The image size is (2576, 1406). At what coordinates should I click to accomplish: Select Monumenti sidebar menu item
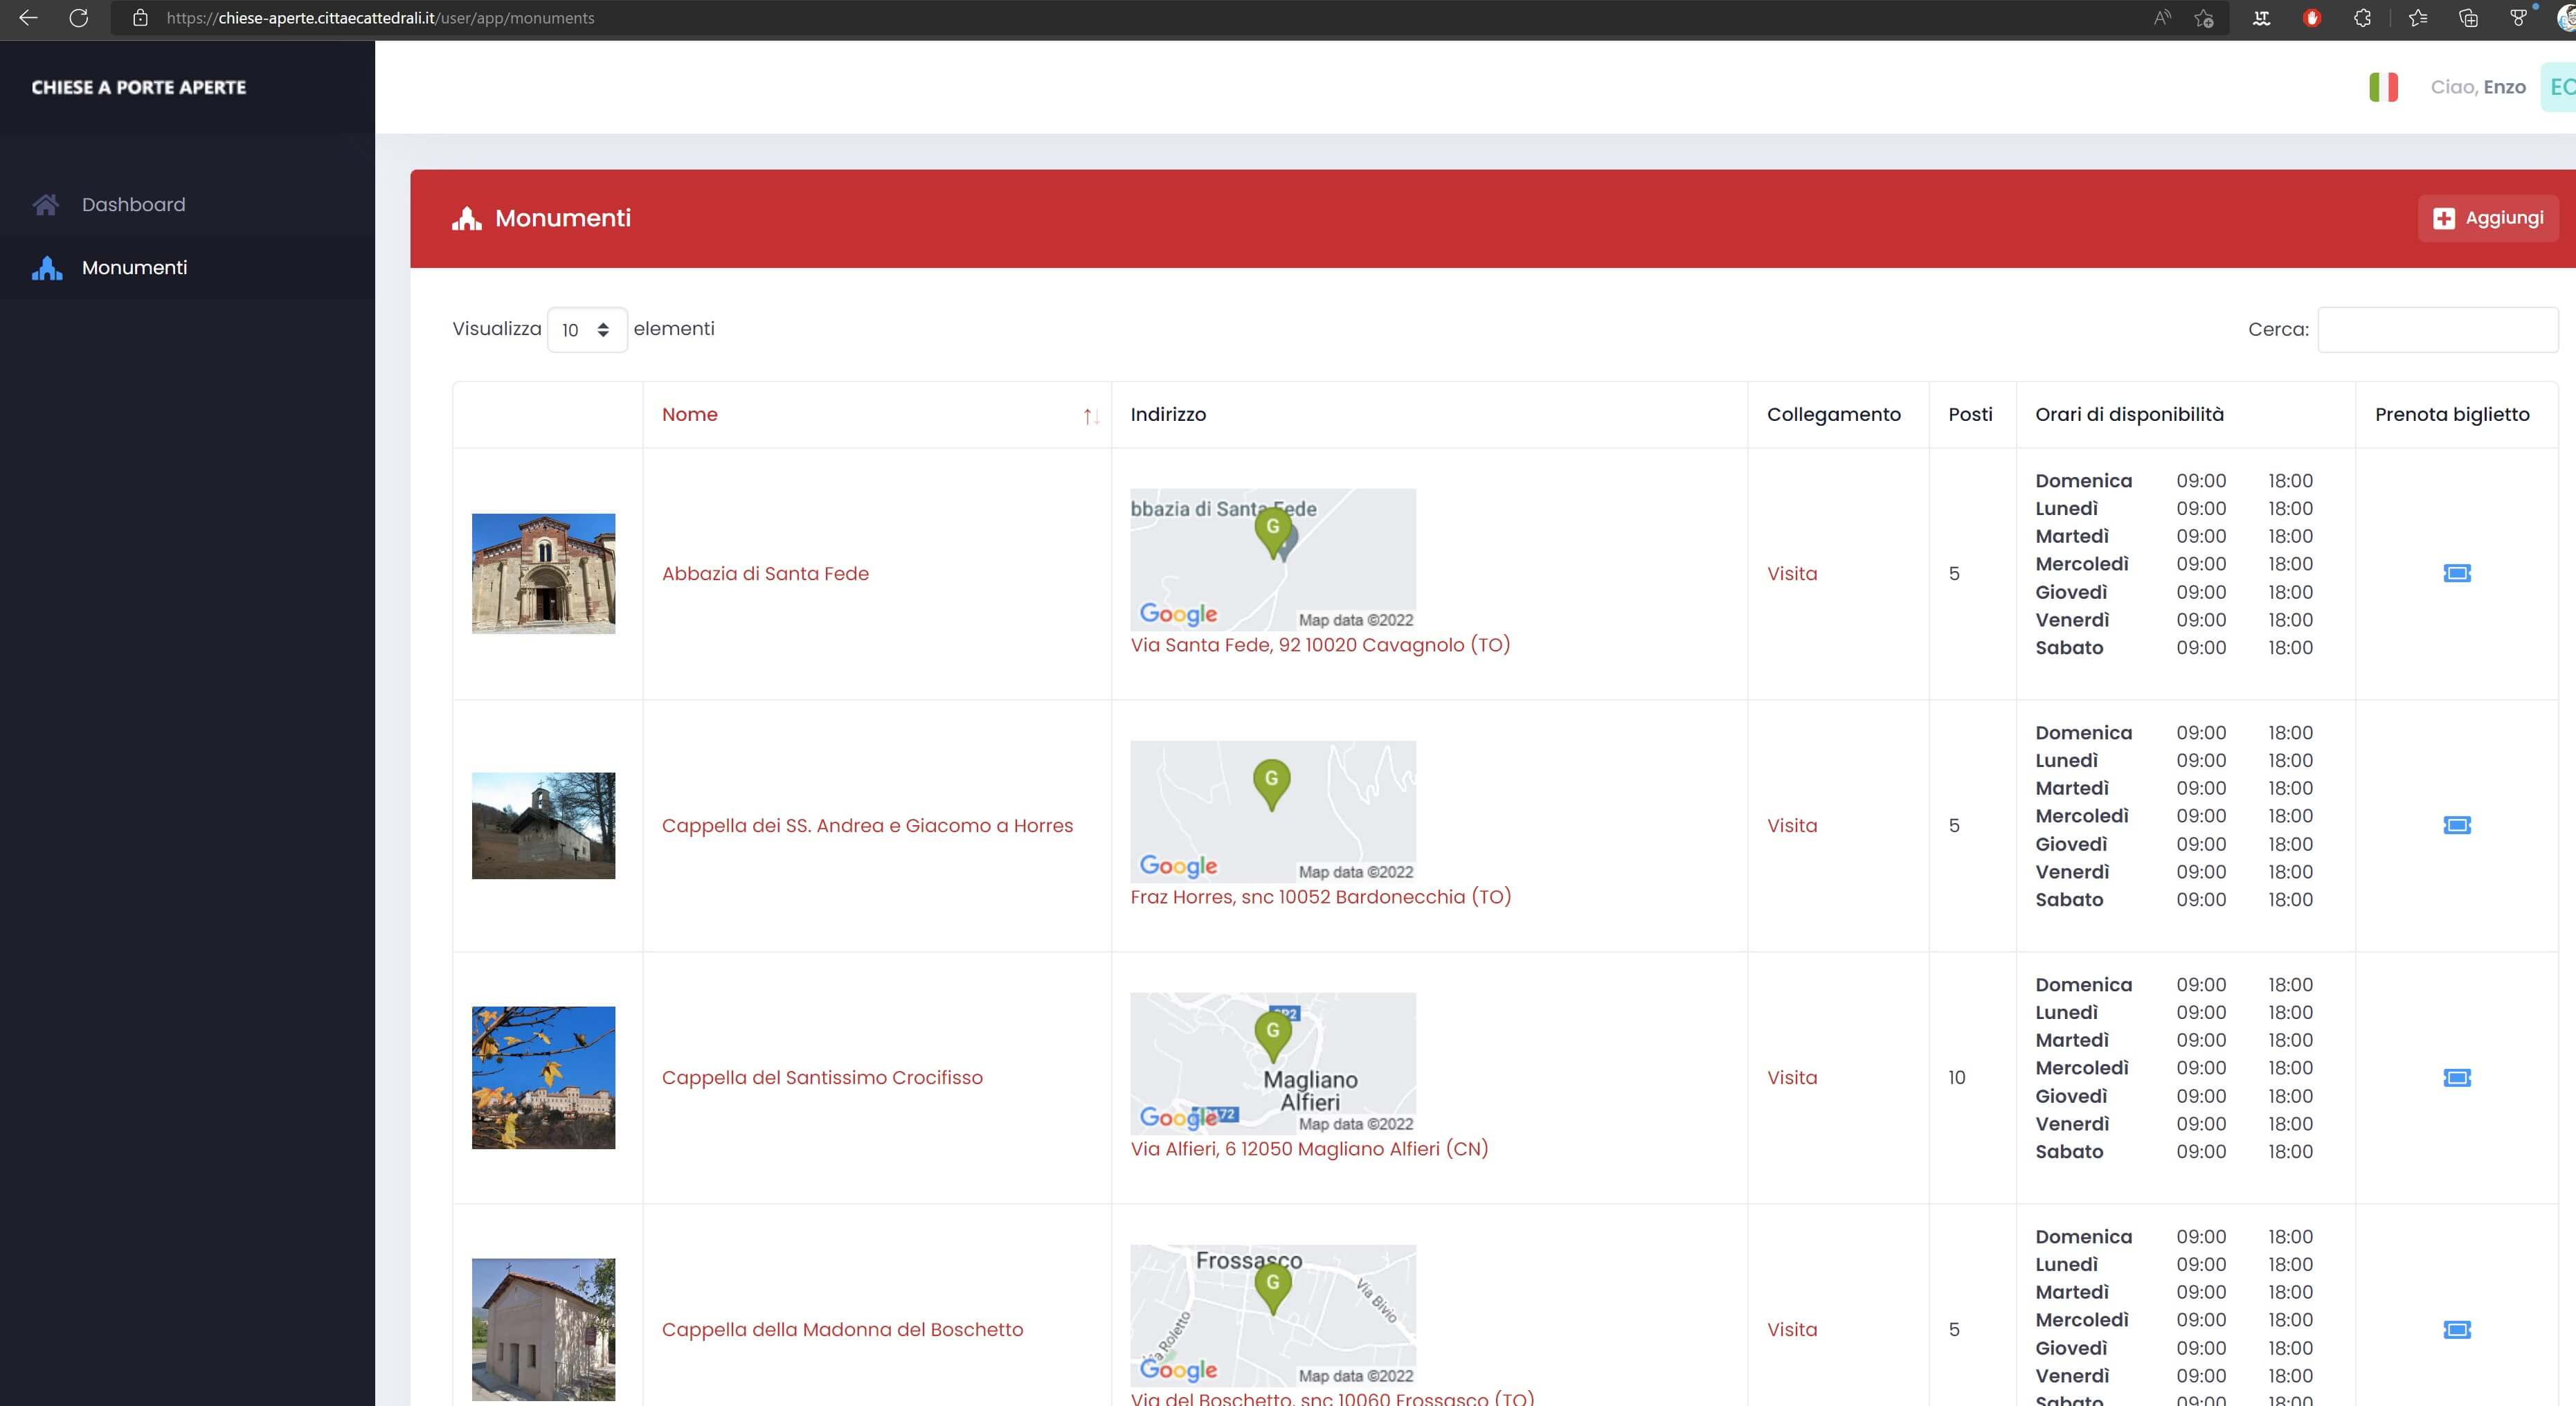pos(134,267)
